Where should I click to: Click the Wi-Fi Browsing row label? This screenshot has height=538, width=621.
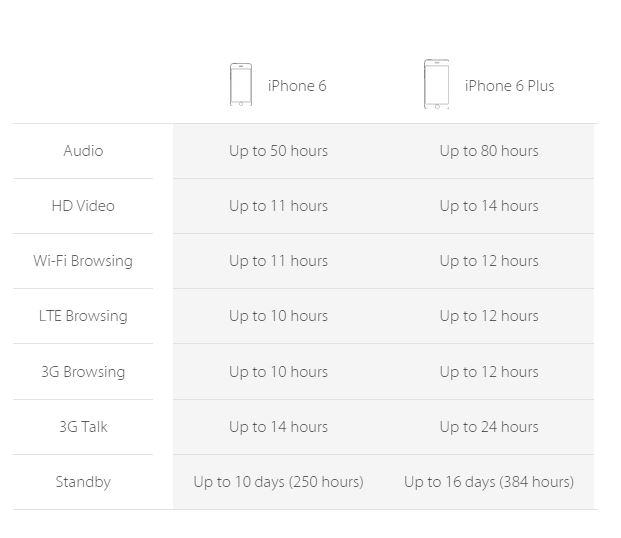(x=83, y=261)
